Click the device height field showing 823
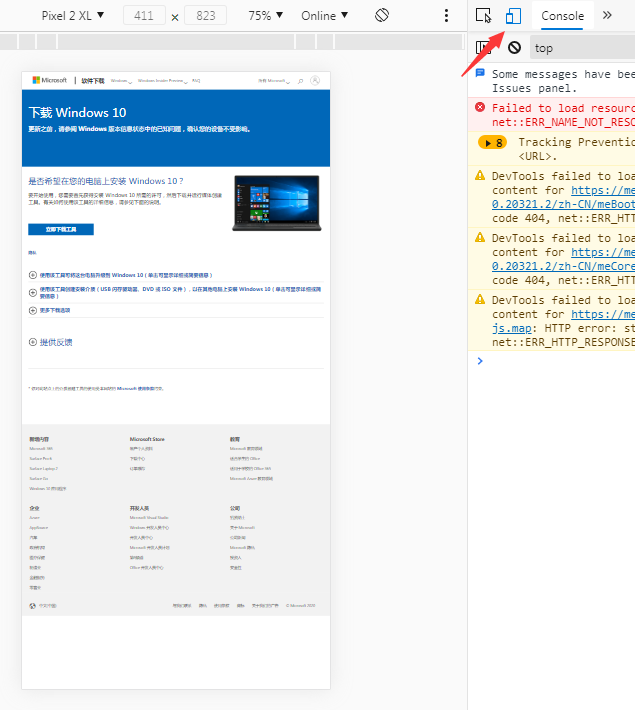Image resolution: width=635 pixels, height=710 pixels. coord(205,16)
